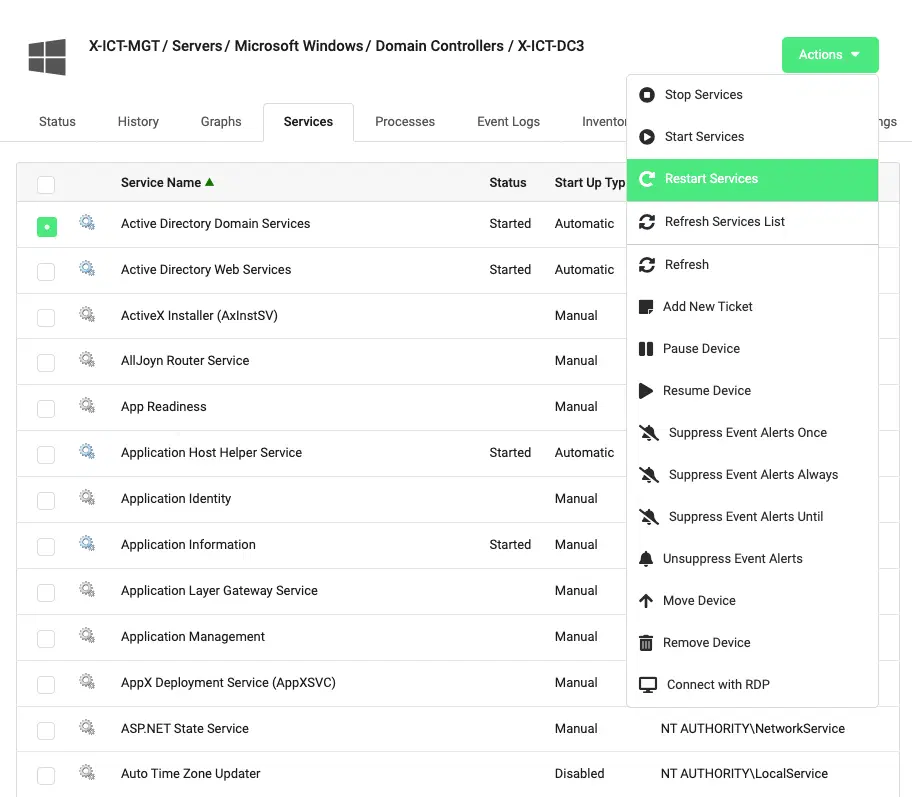Click the Resume Device triangle icon
The image size is (912, 797).
pos(646,390)
